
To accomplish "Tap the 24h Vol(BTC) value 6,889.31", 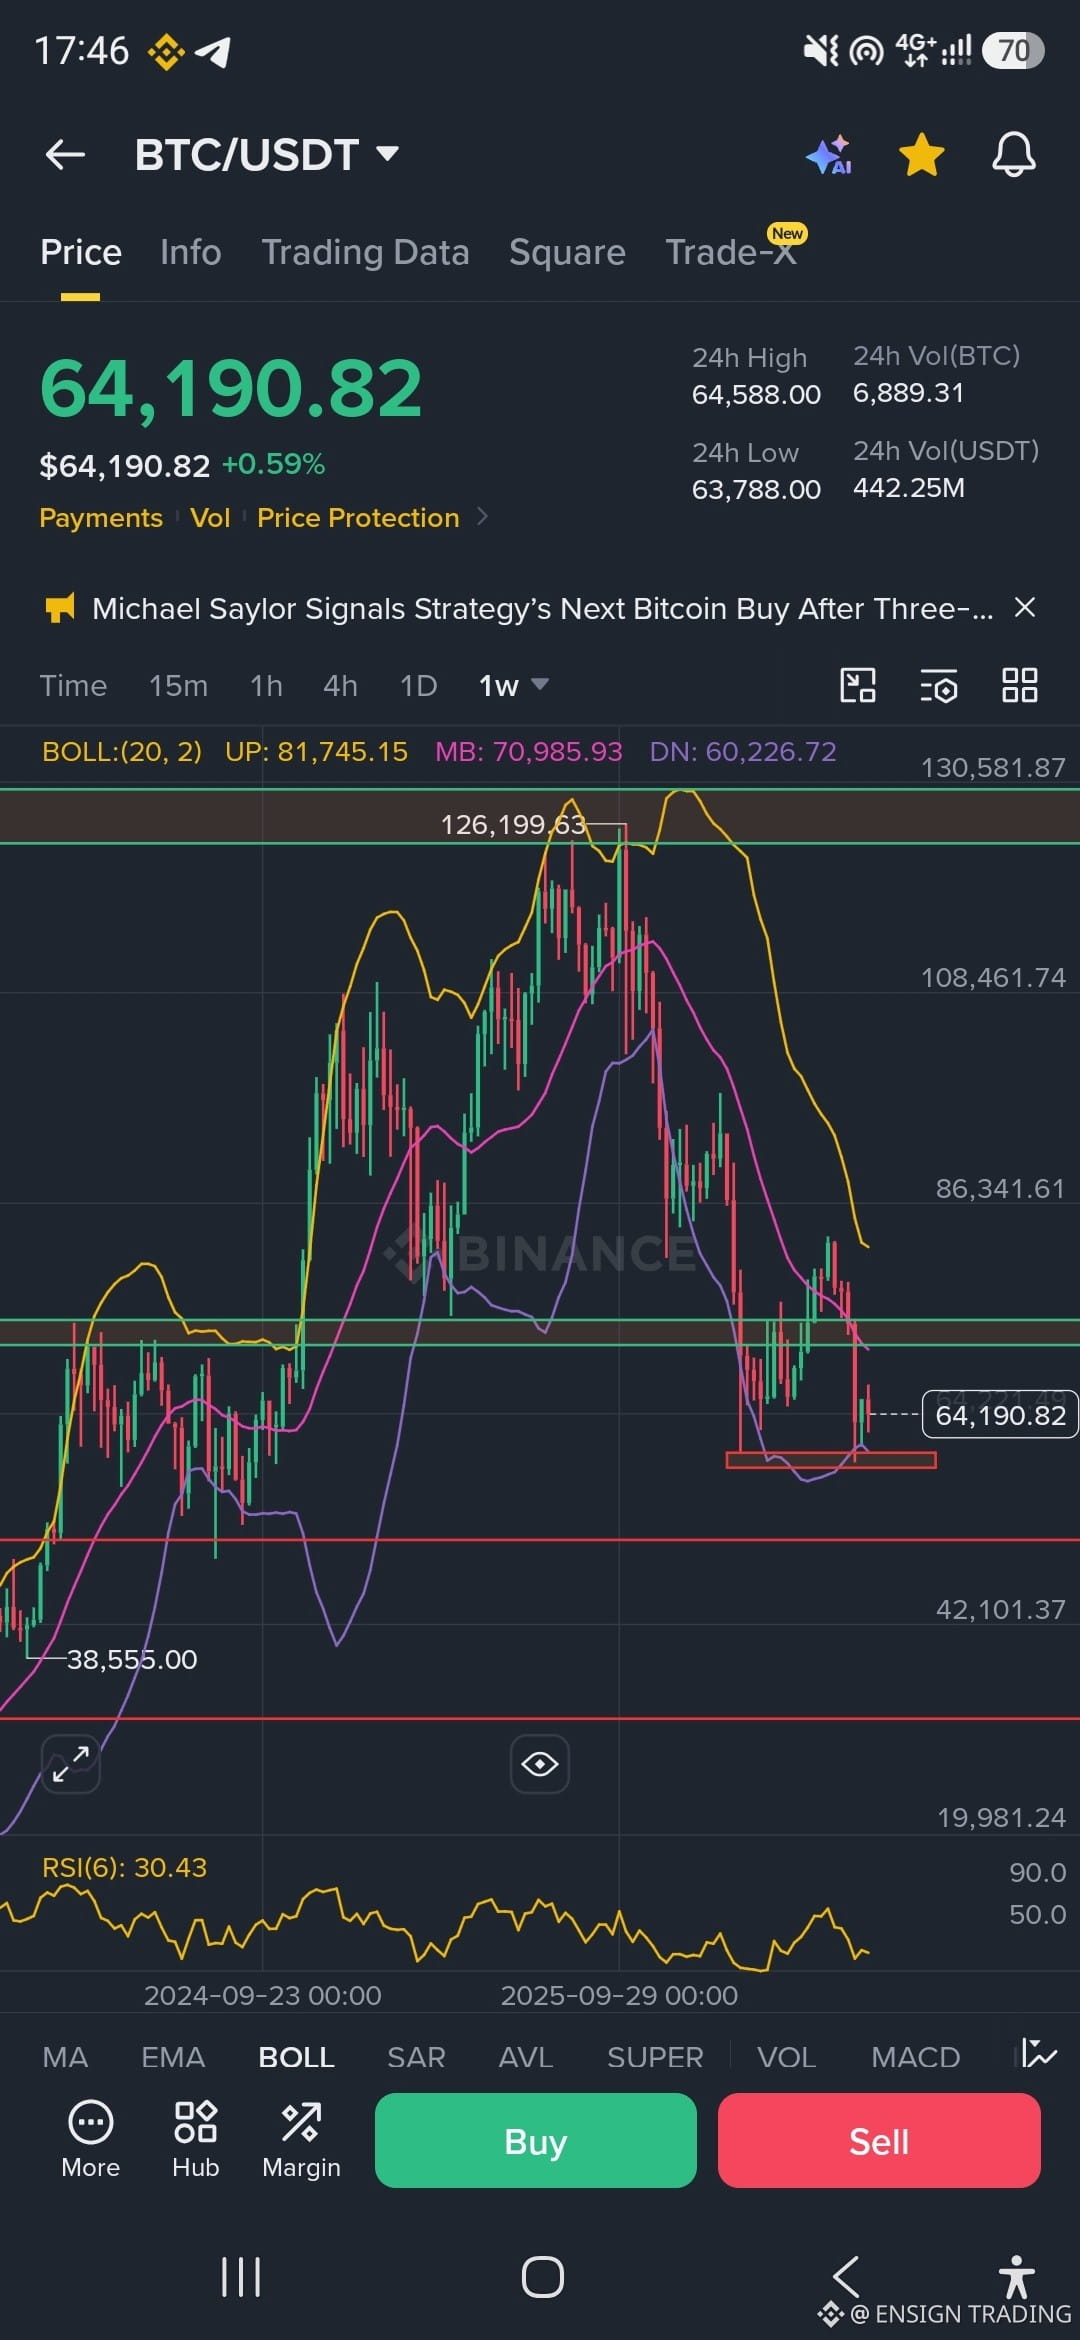I will [x=908, y=393].
